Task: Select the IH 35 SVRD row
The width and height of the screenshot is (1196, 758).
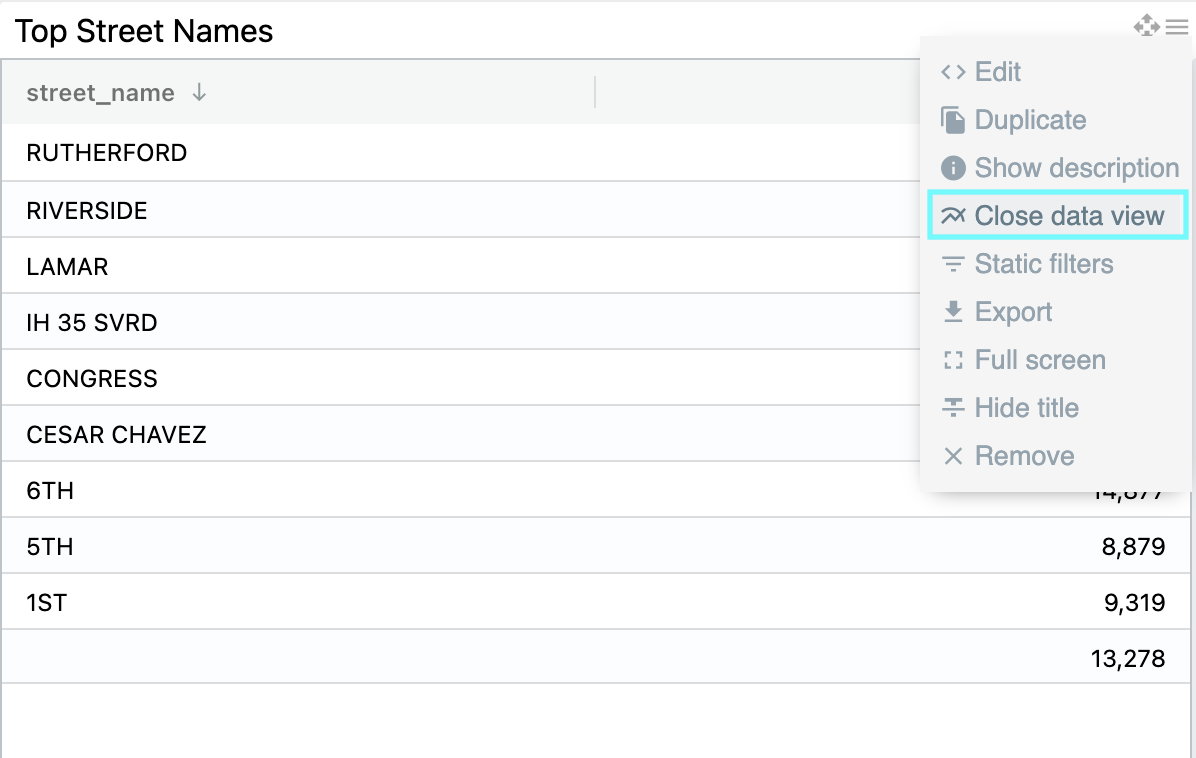Action: (92, 323)
